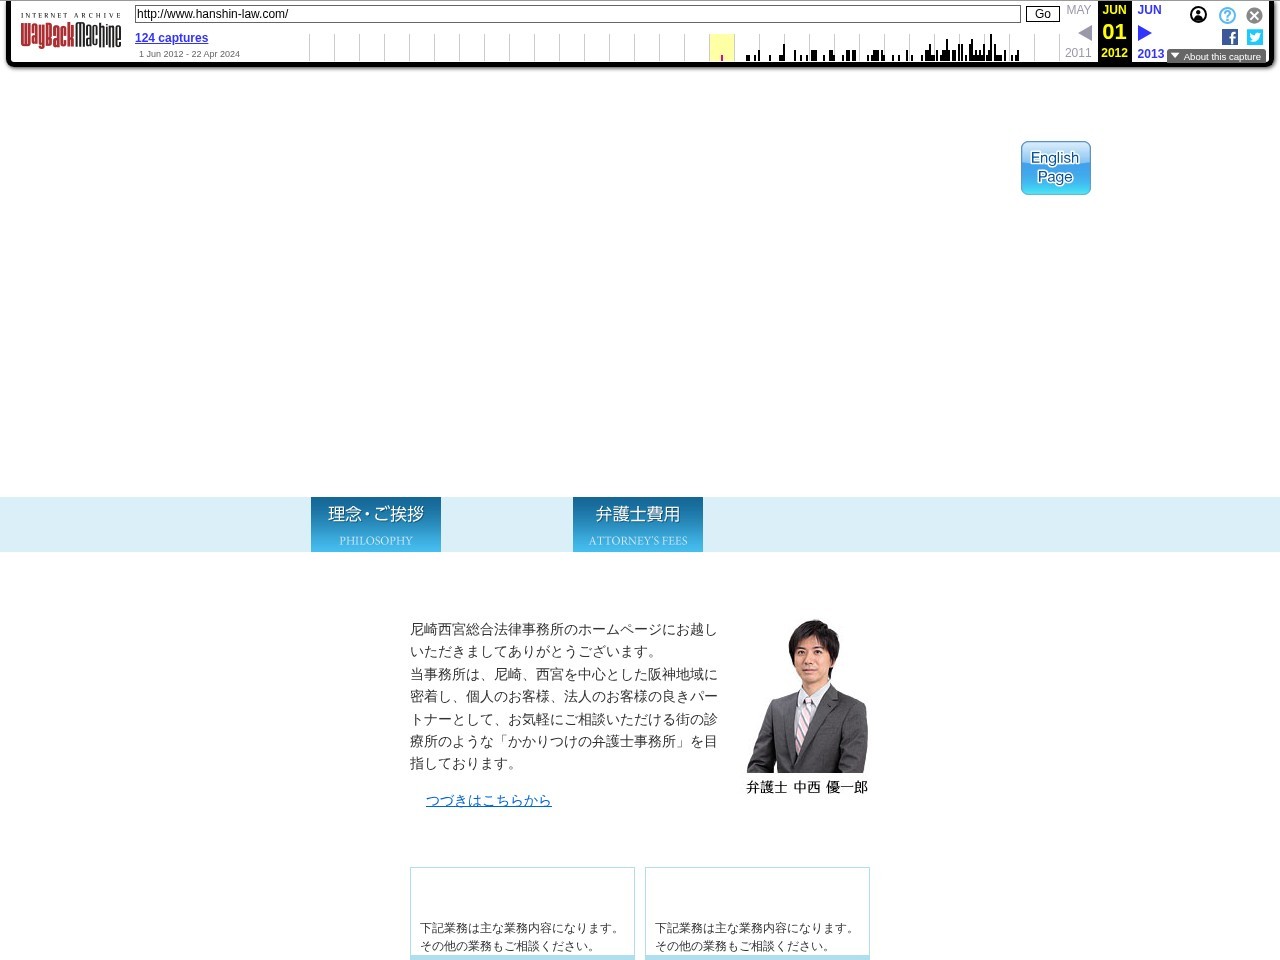This screenshot has width=1280, height=960.
Task: Follow the つづきはこちらから link
Action: tap(488, 800)
